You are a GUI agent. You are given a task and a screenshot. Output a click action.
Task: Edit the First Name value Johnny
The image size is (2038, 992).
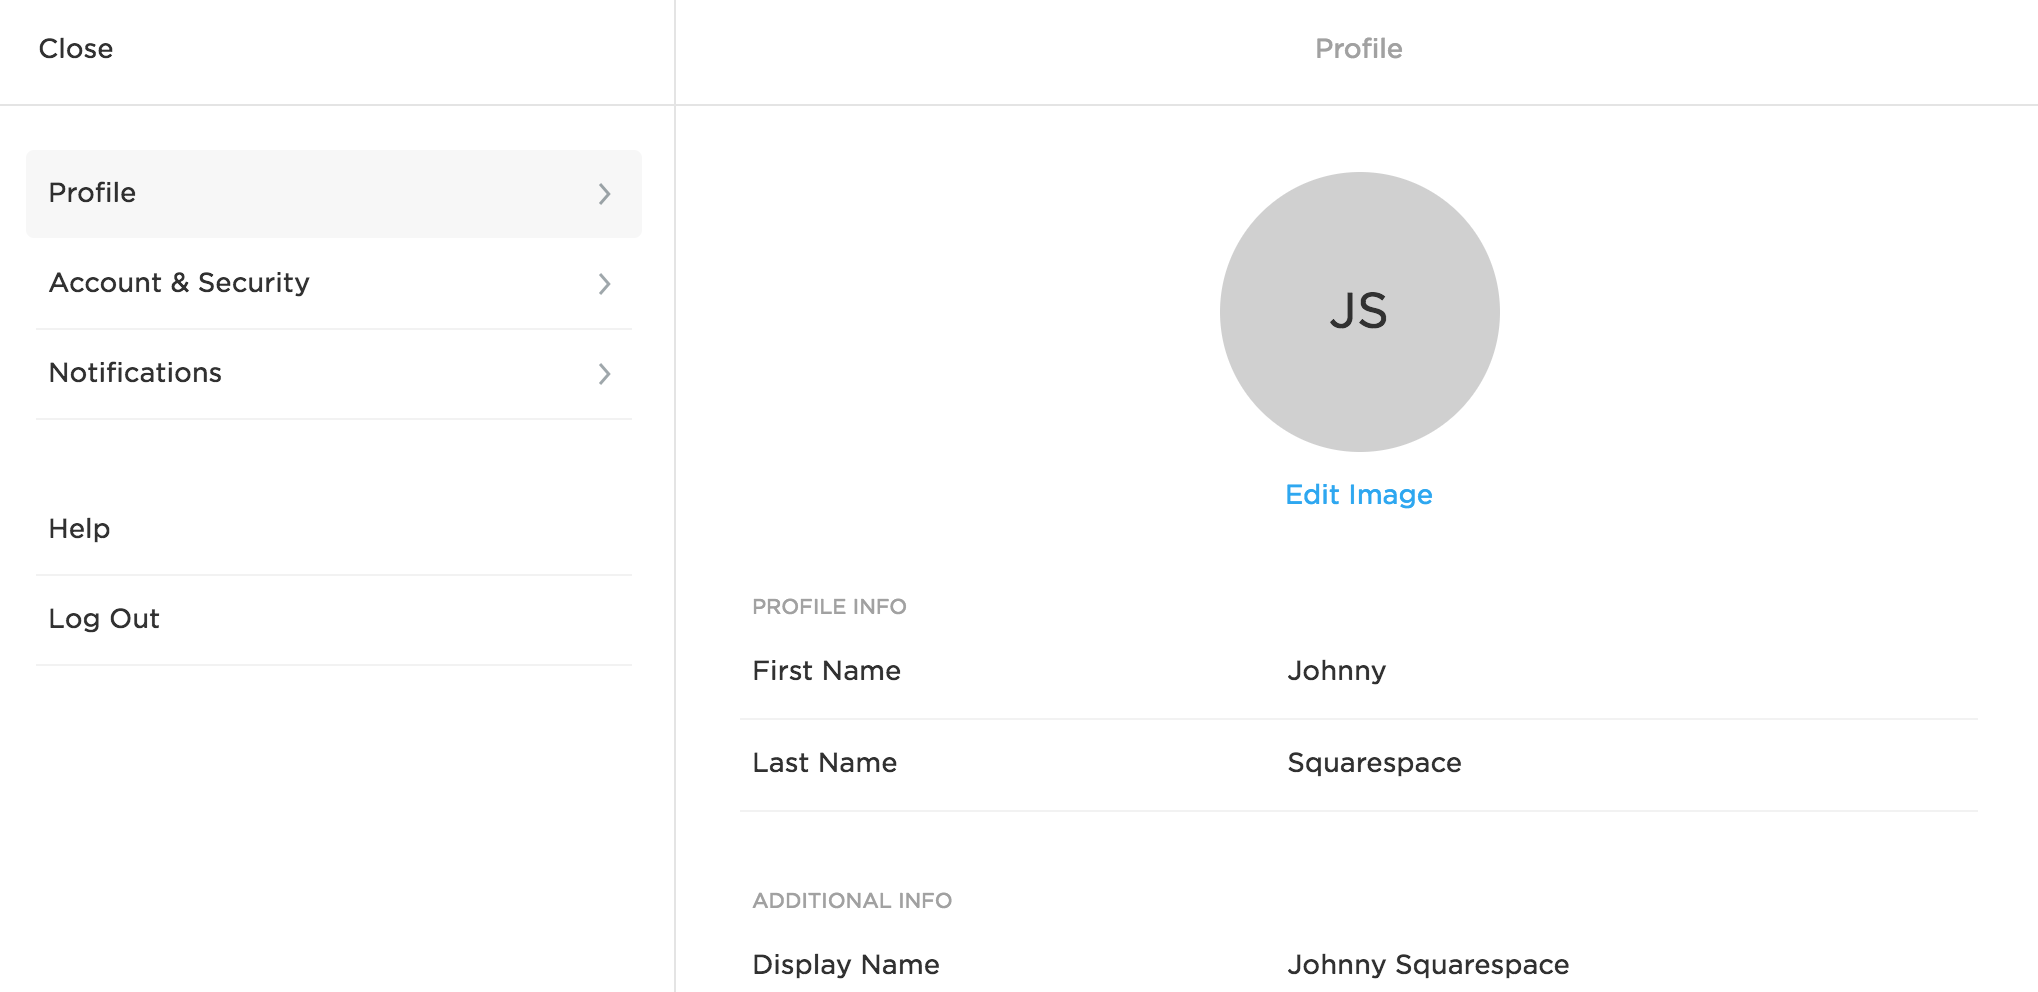[1336, 671]
